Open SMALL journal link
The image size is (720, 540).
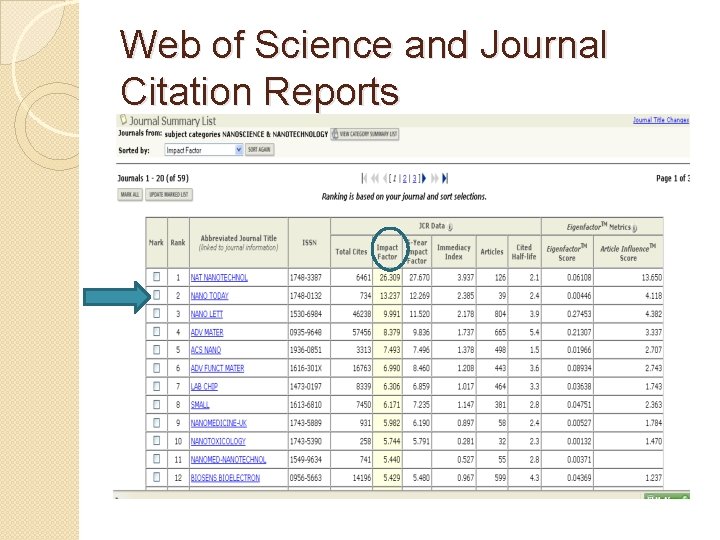coord(200,405)
